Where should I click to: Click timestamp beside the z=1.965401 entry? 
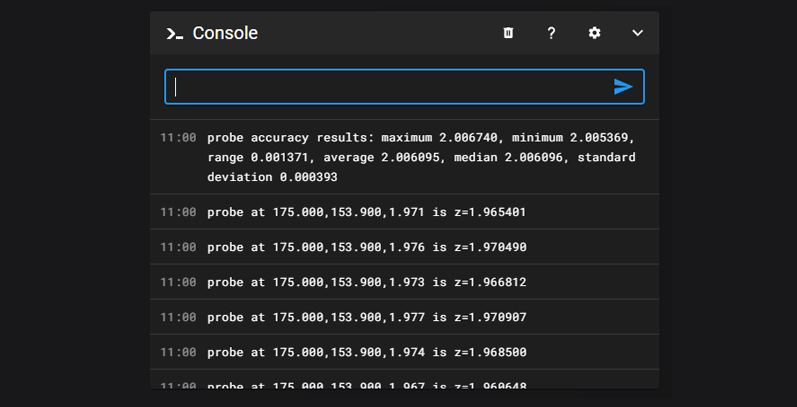click(178, 212)
